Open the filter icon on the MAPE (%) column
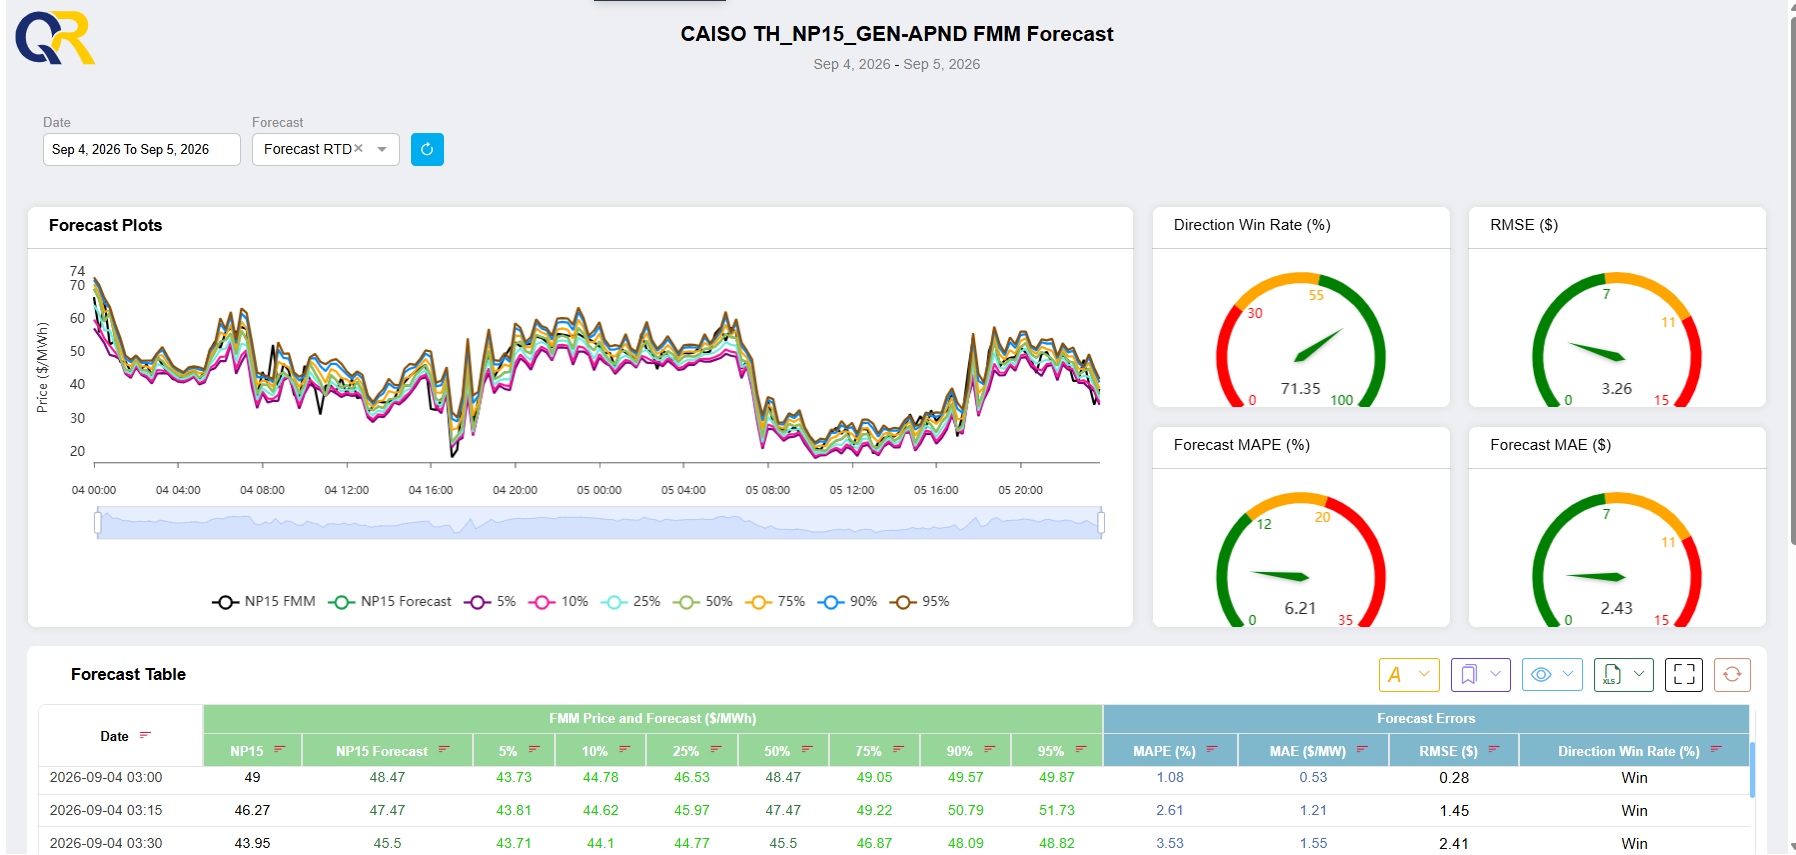Viewport: 1796px width, 855px height. tap(1212, 749)
